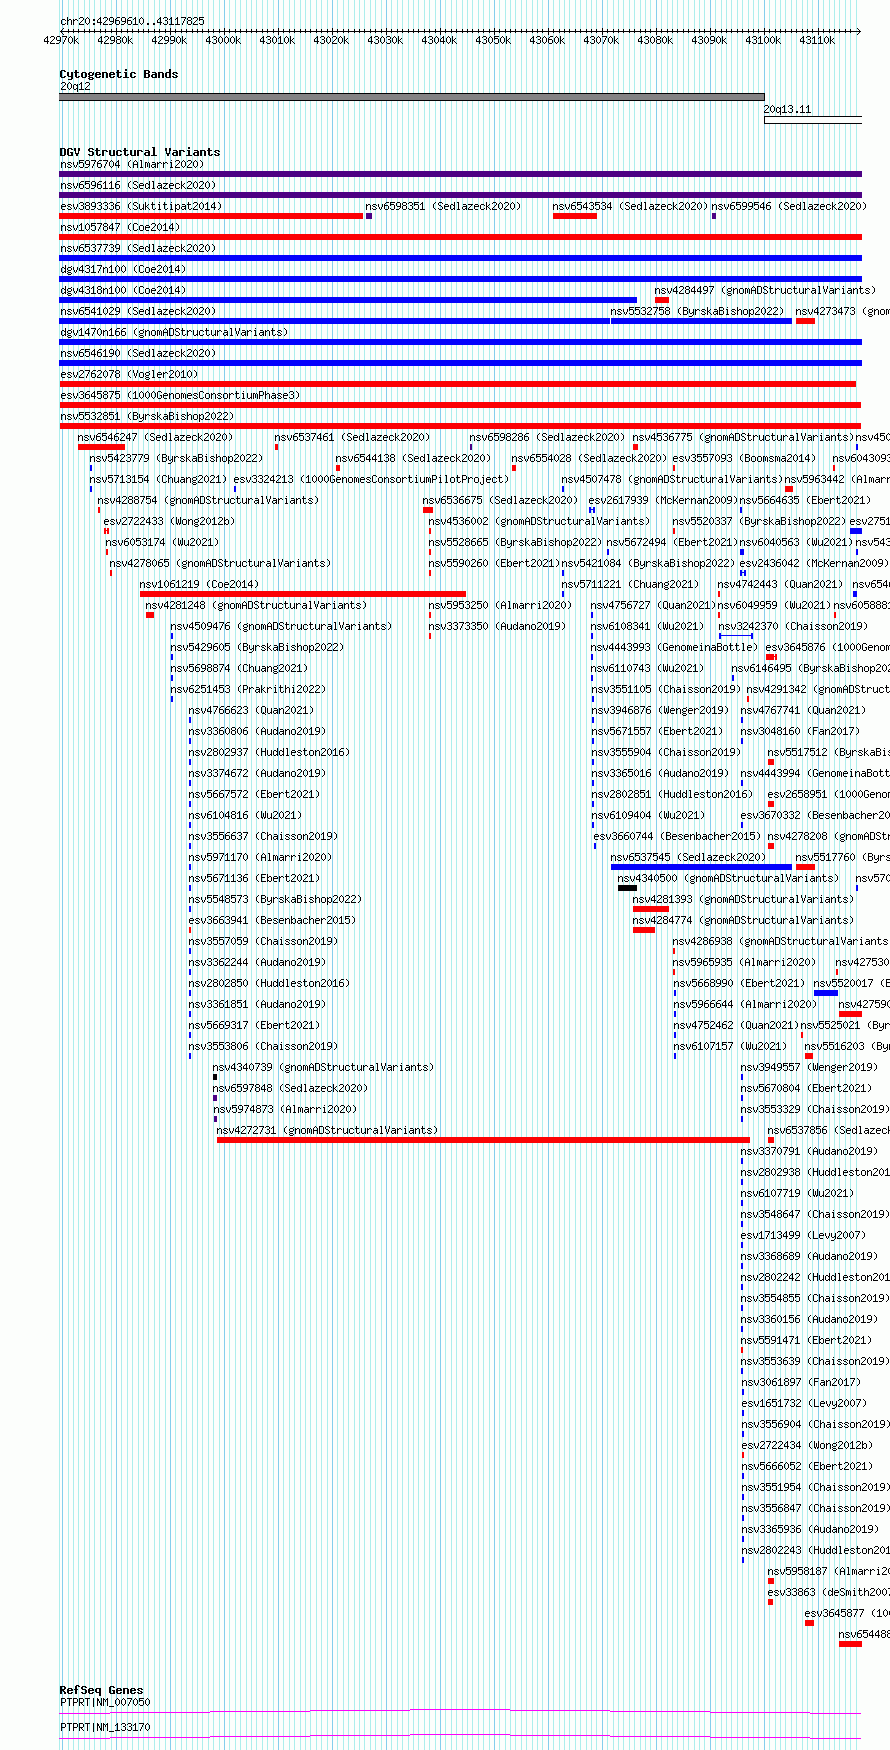Open nsv3946876 (Wenger2019) variant
The width and height of the screenshot is (890, 1750).
[661, 710]
